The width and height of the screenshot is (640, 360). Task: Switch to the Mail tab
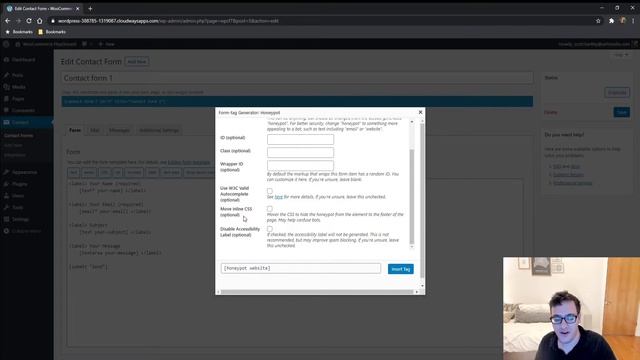(95, 130)
